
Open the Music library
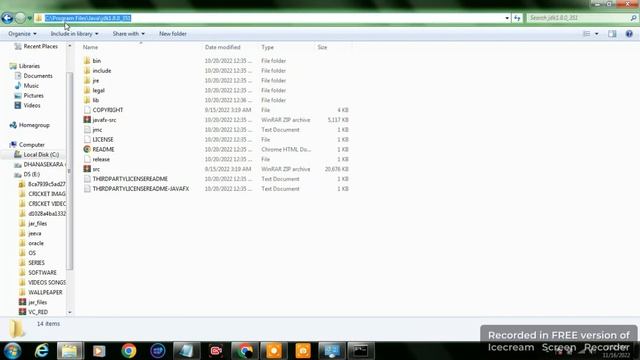31,86
